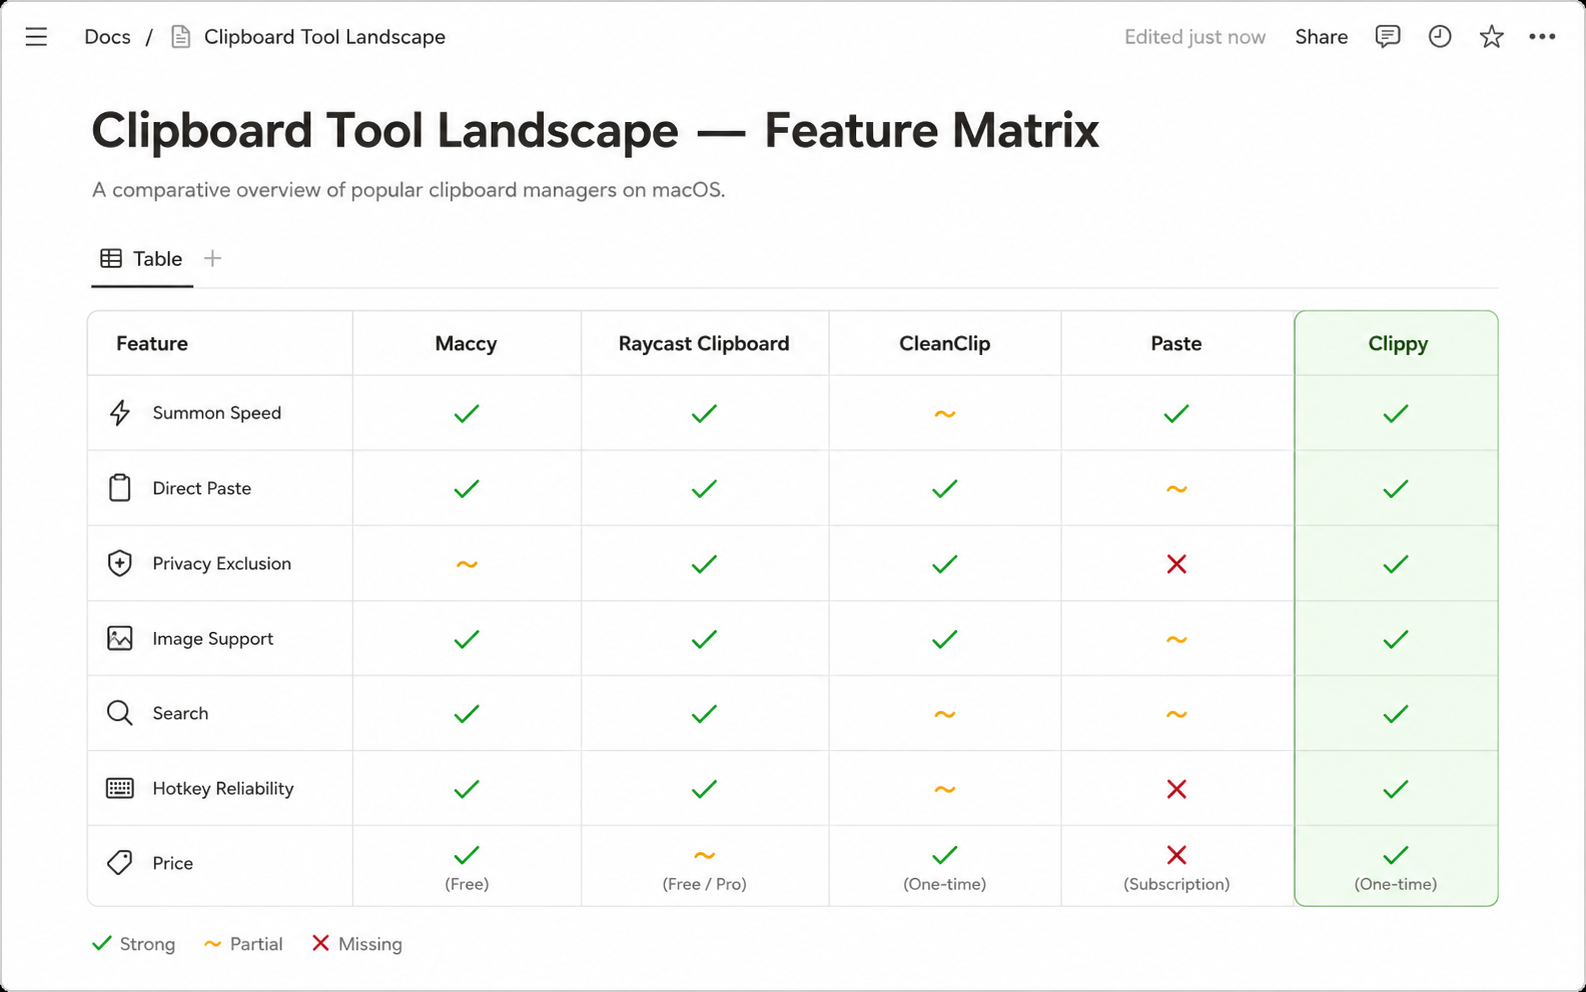The height and width of the screenshot is (992, 1586).
Task: Click the partial tilde for CleanClip Hotkey Reliability
Action: coord(945,789)
